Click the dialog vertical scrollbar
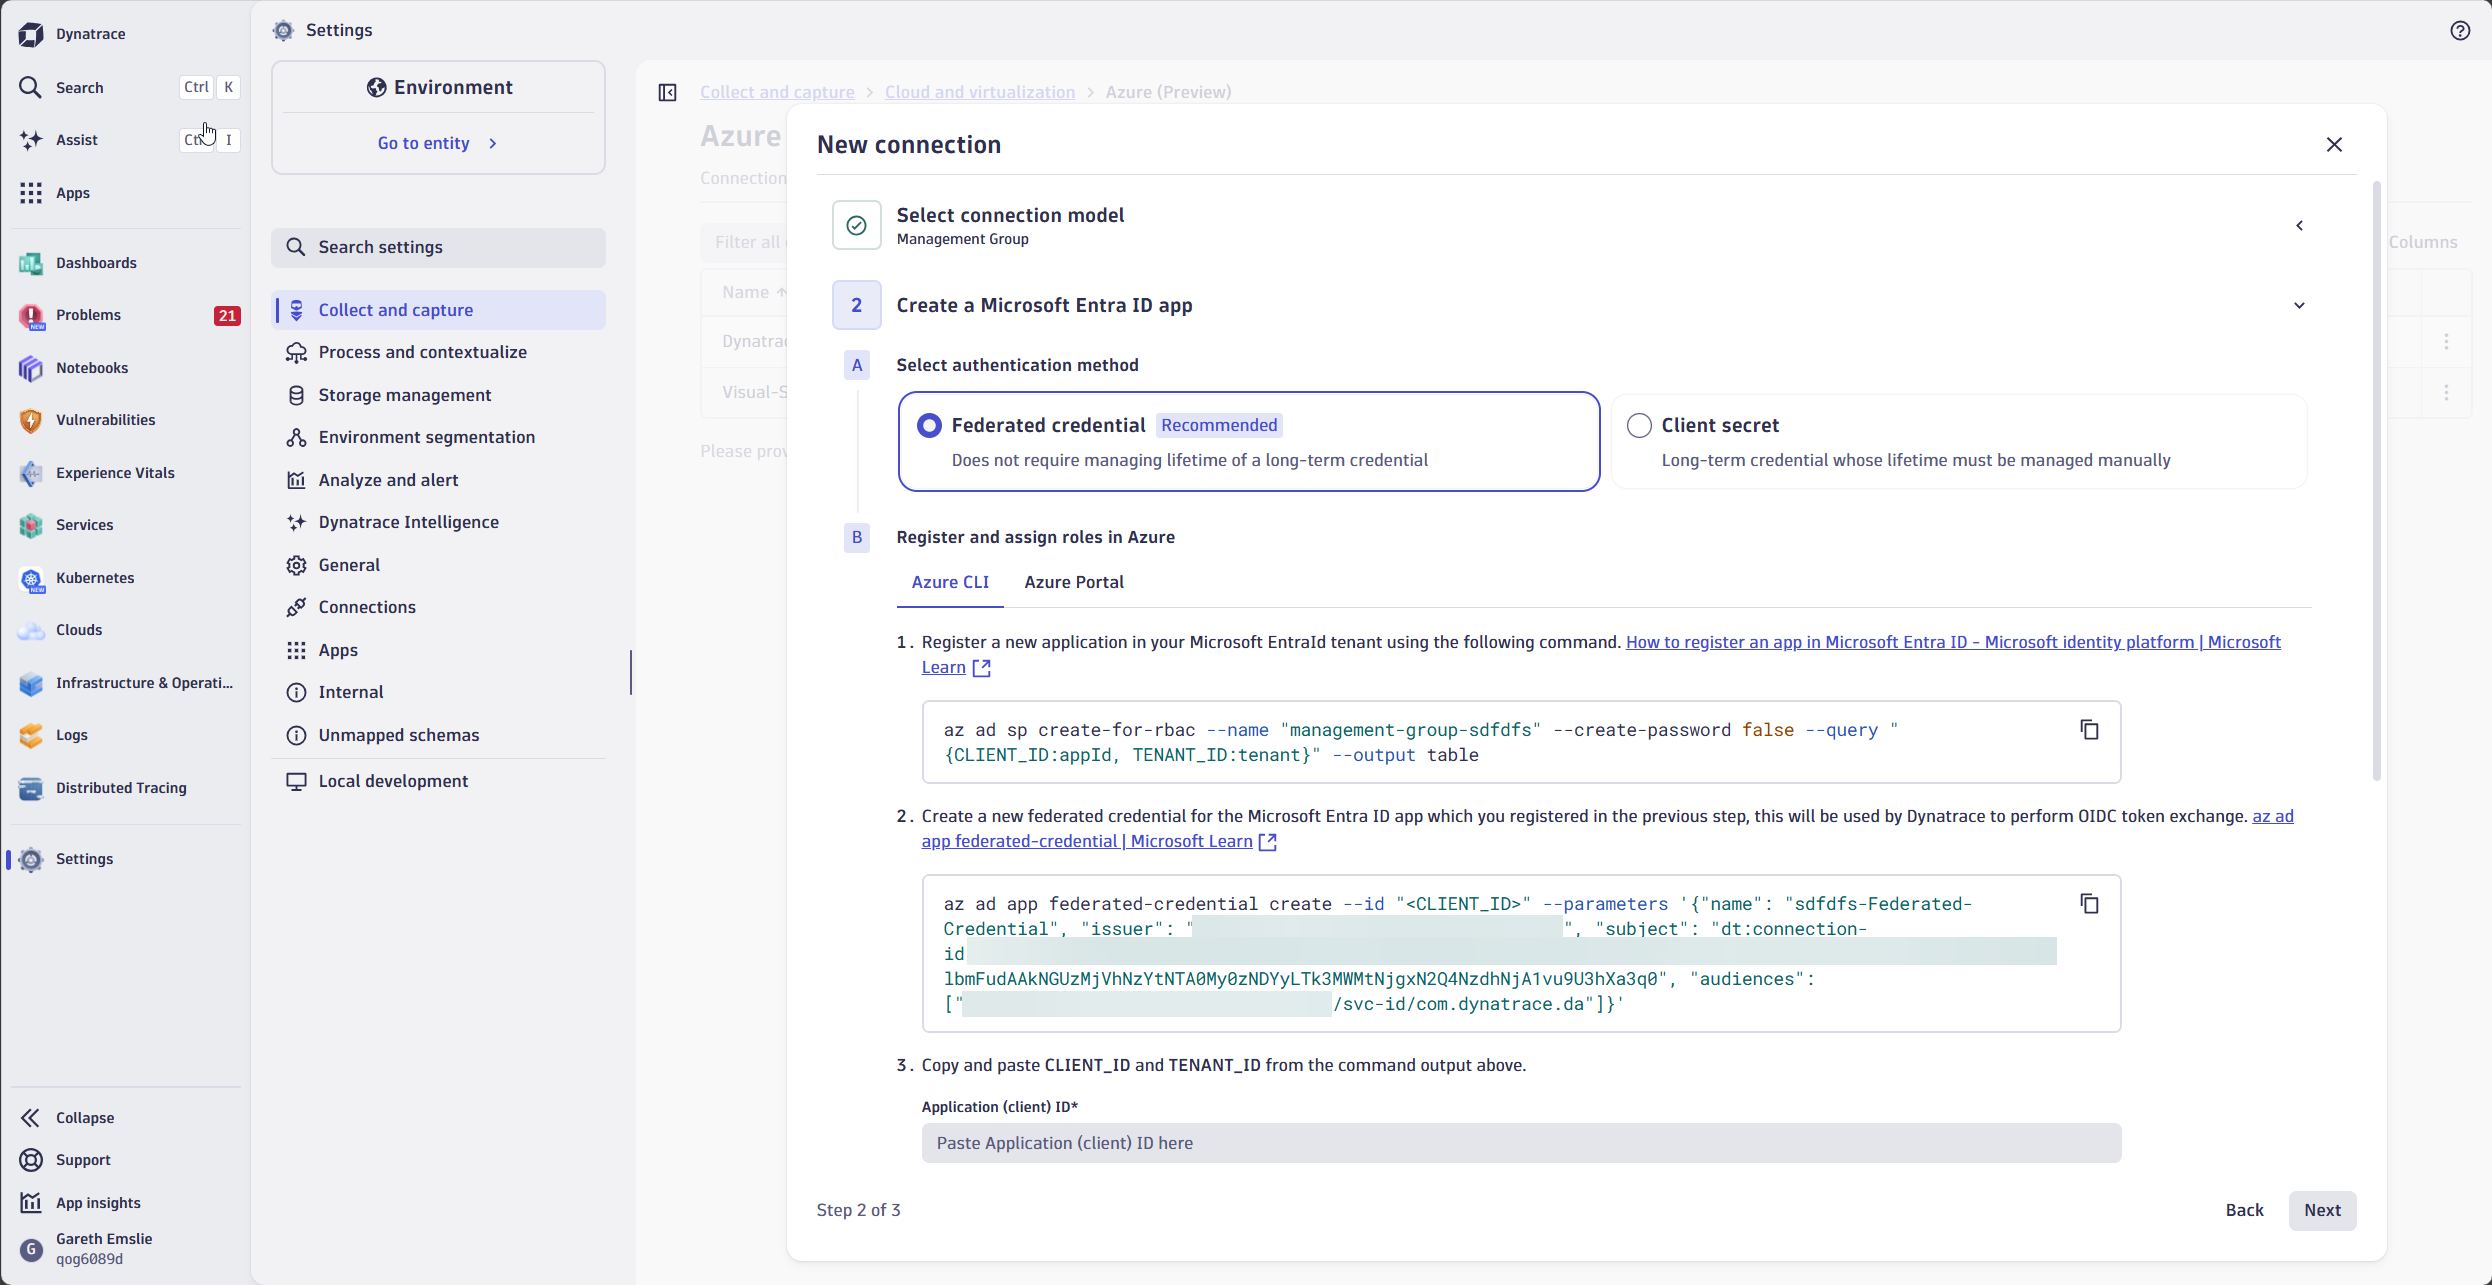2492x1285 pixels. pyautogui.click(x=2376, y=480)
